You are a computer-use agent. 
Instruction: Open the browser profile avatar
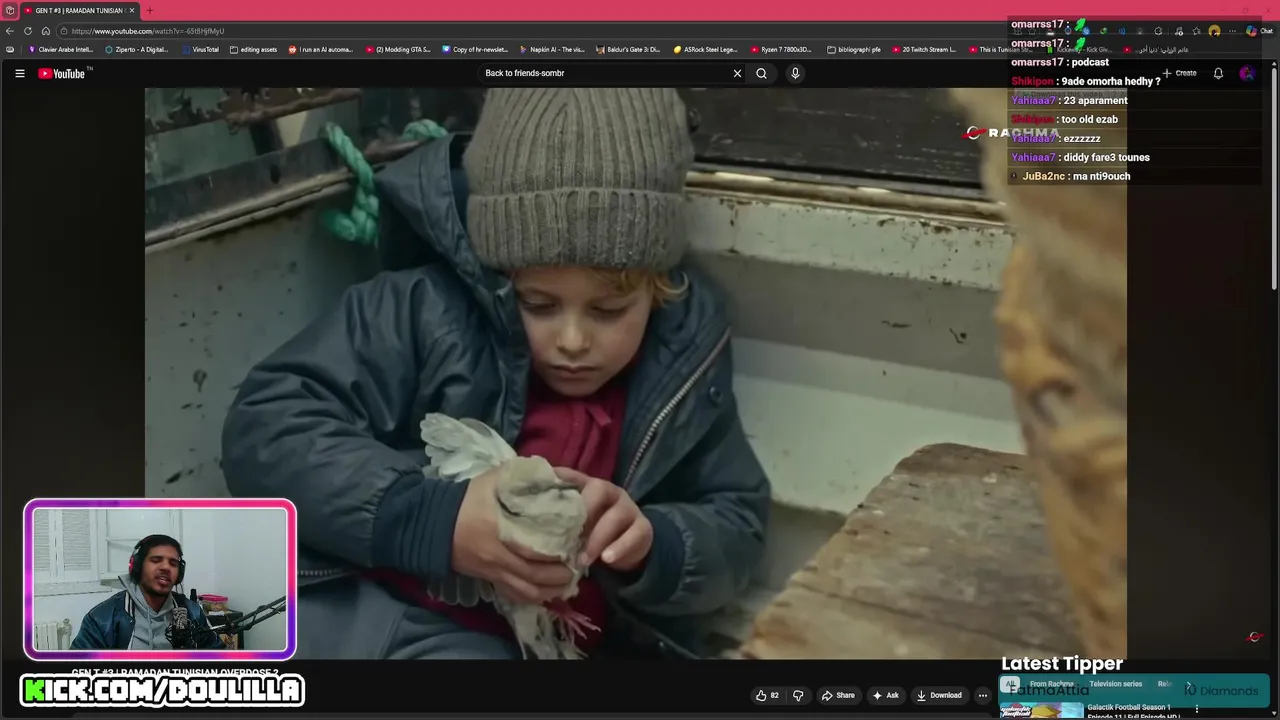pos(1214,31)
